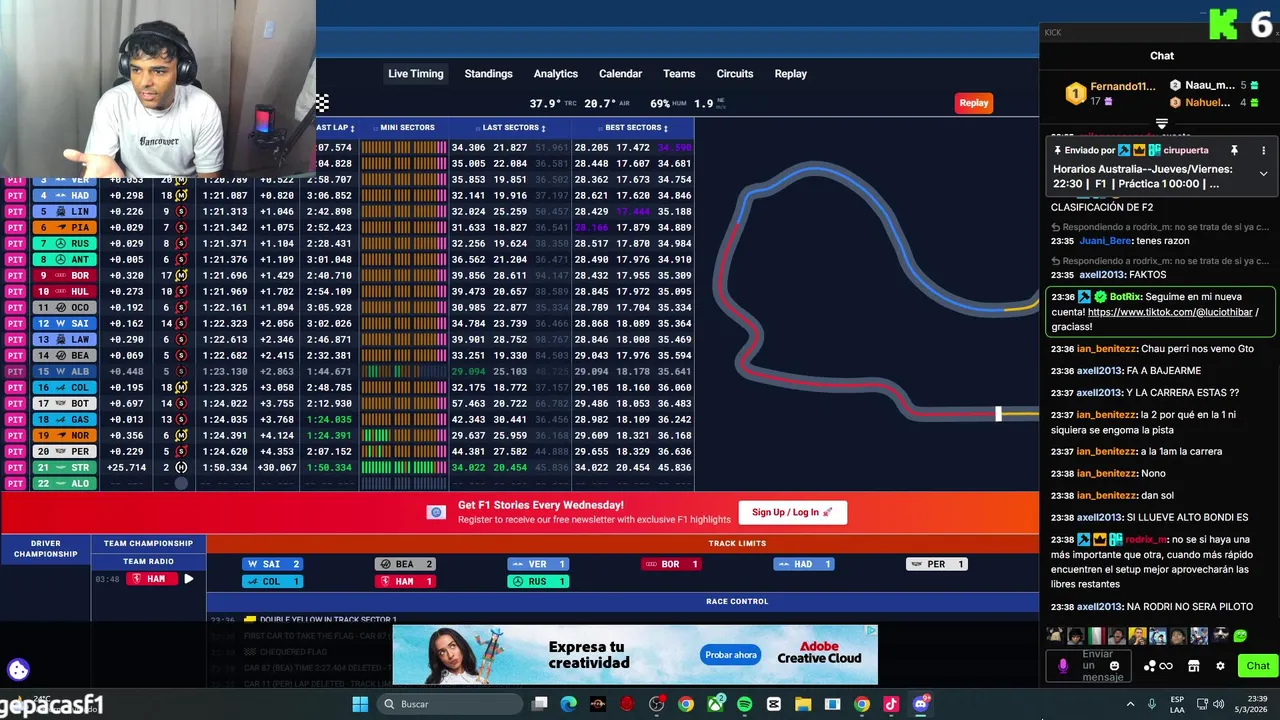1280x720 pixels.
Task: Click PER track limits badge
Action: coord(936,564)
